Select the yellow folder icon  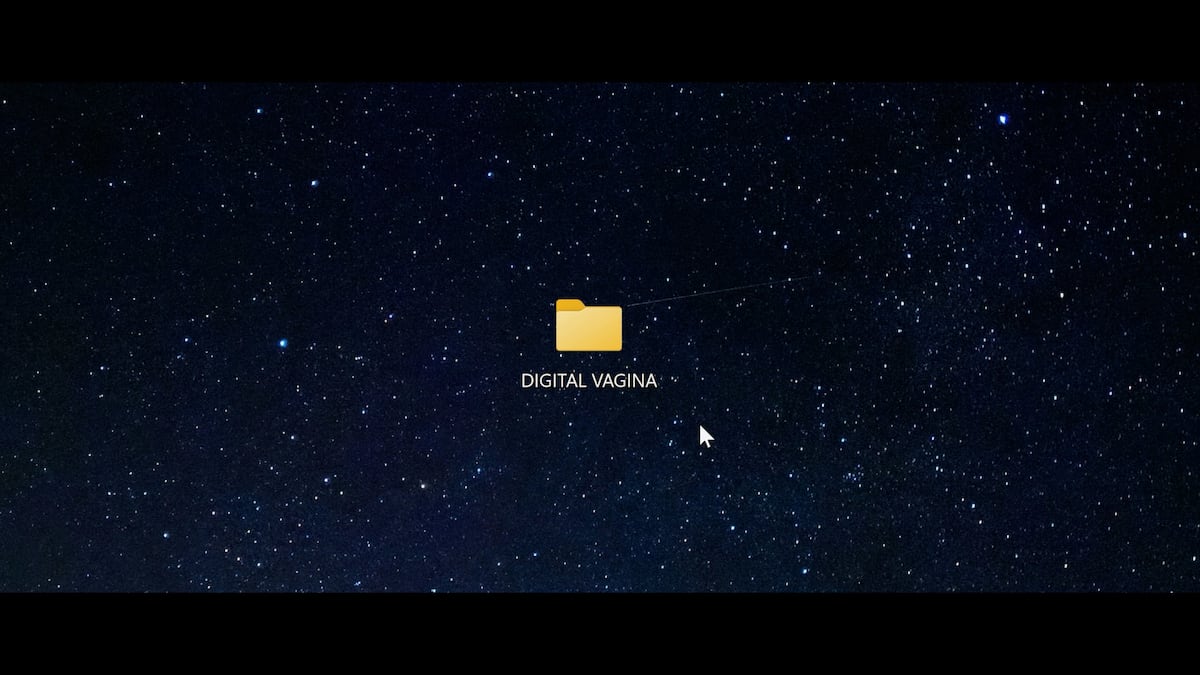(x=589, y=325)
